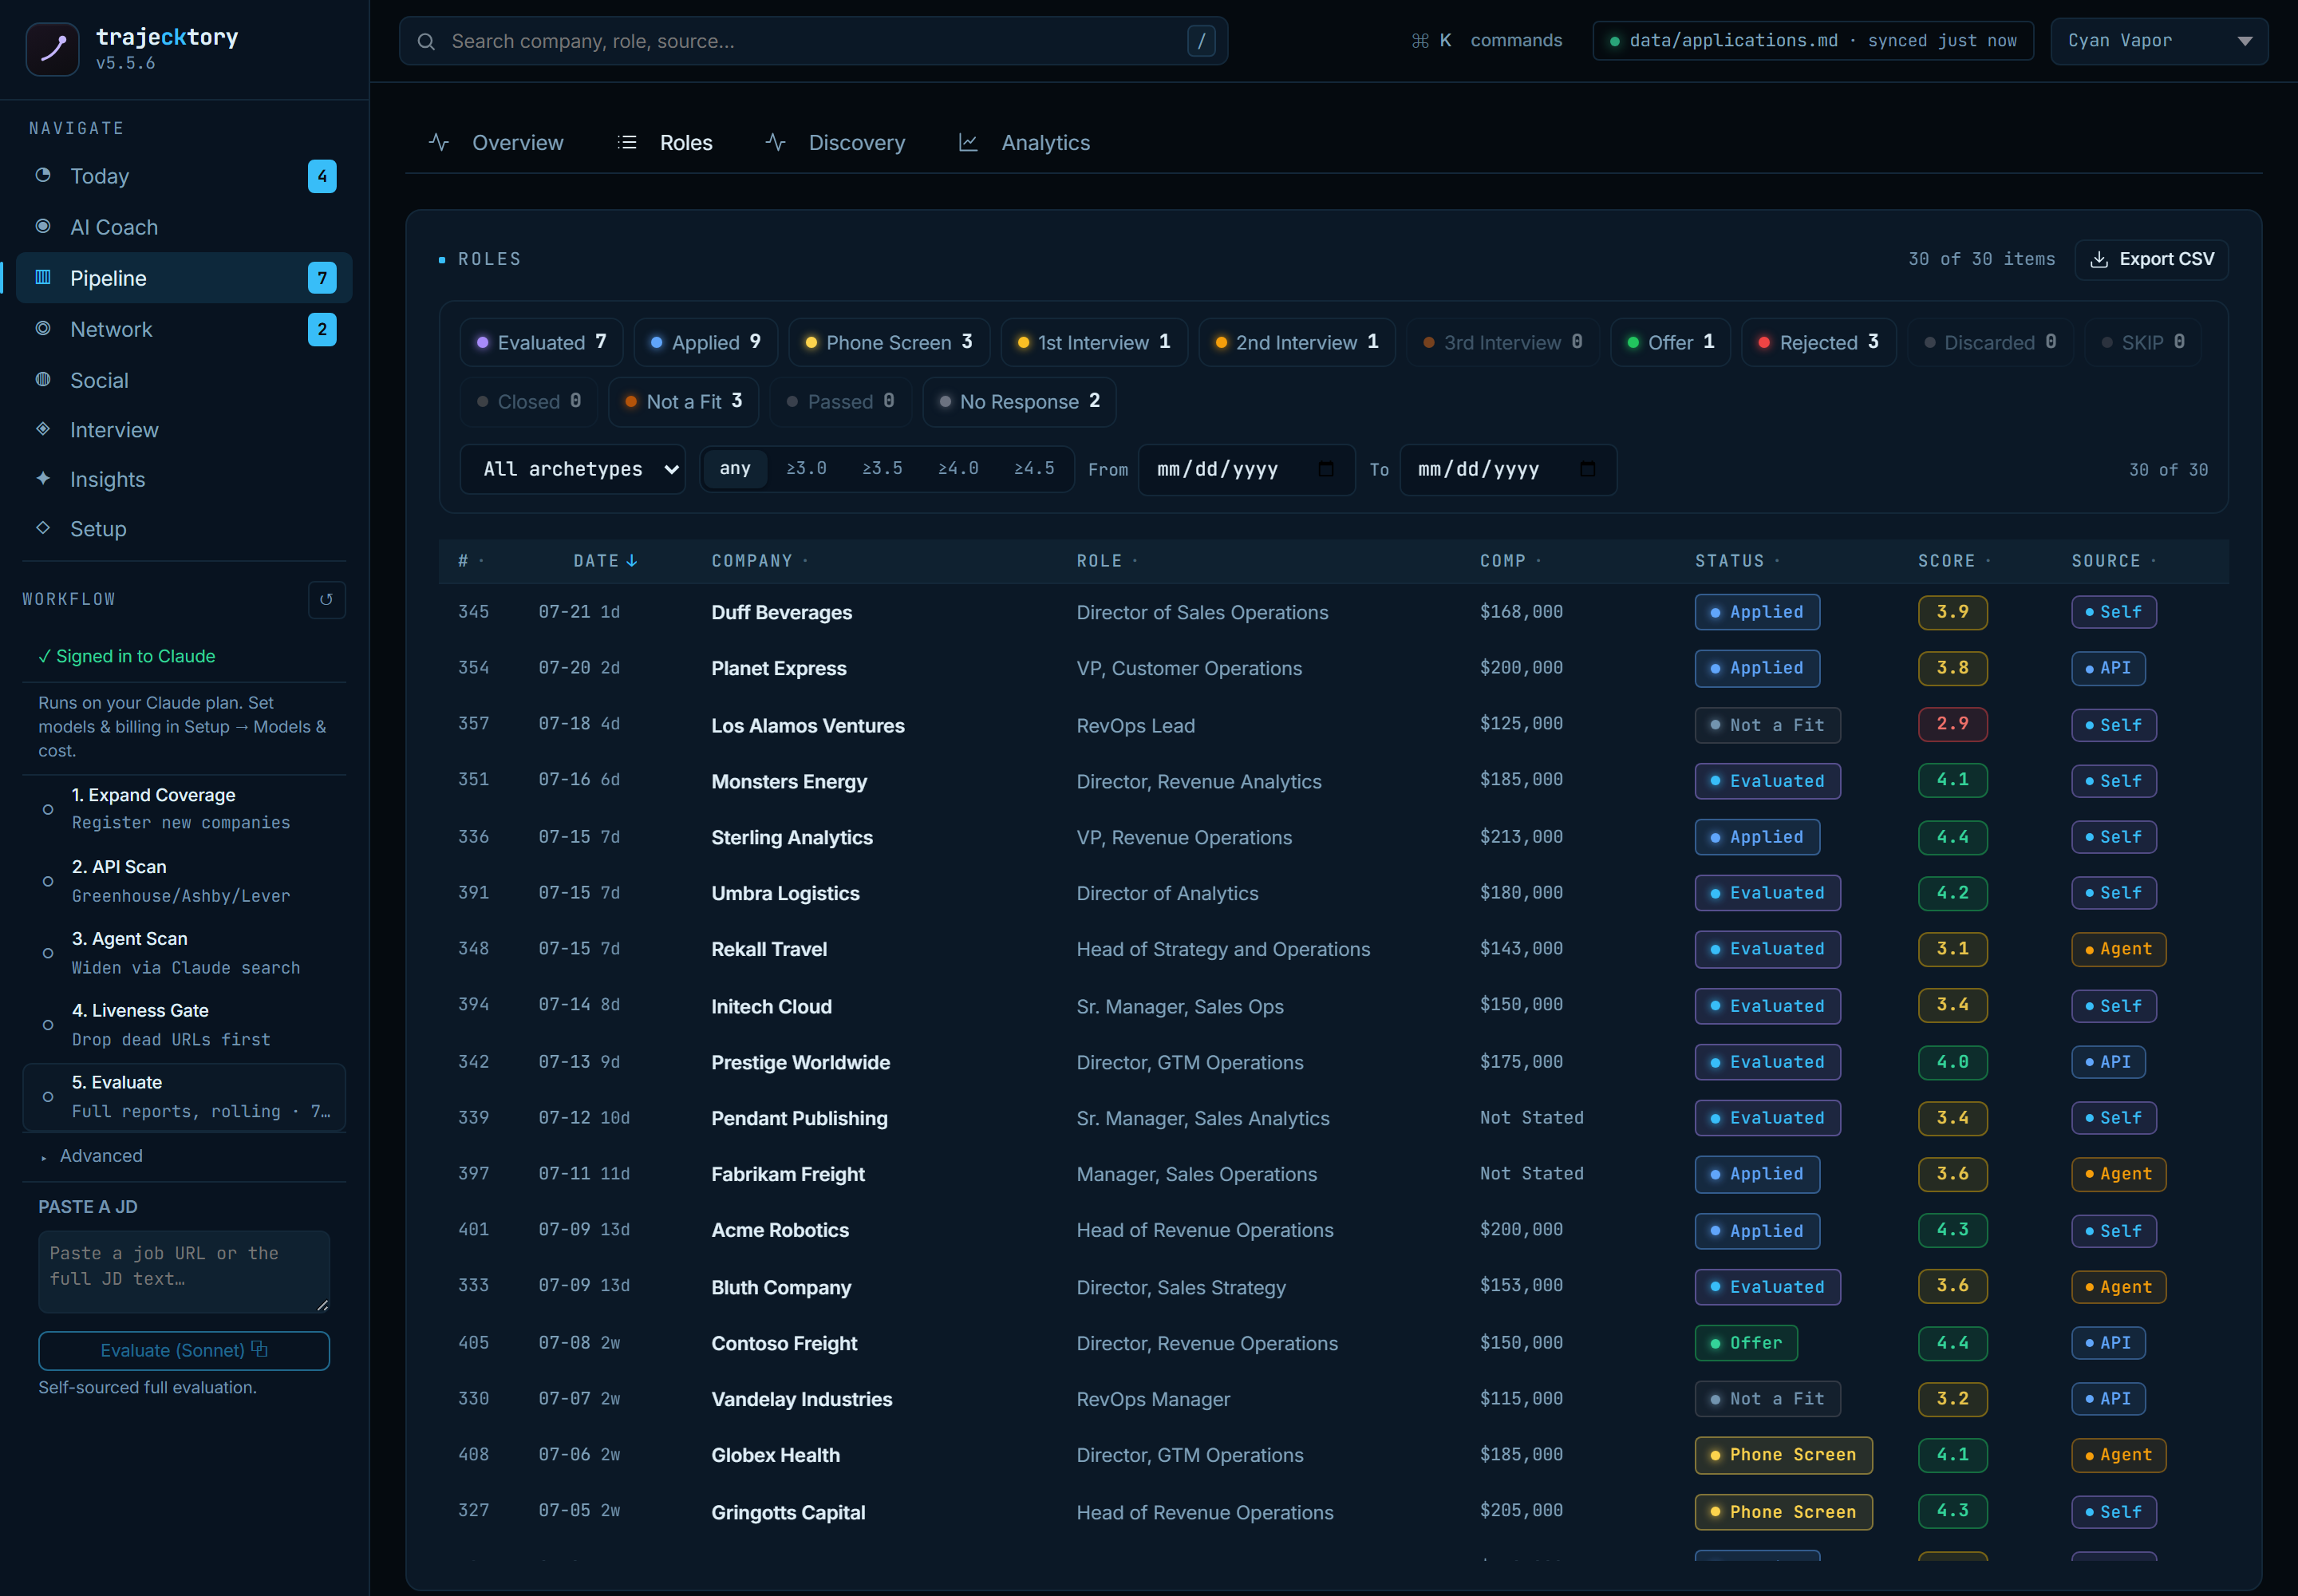The height and width of the screenshot is (1596, 2298).
Task: Open the Social section
Action: click(184, 380)
